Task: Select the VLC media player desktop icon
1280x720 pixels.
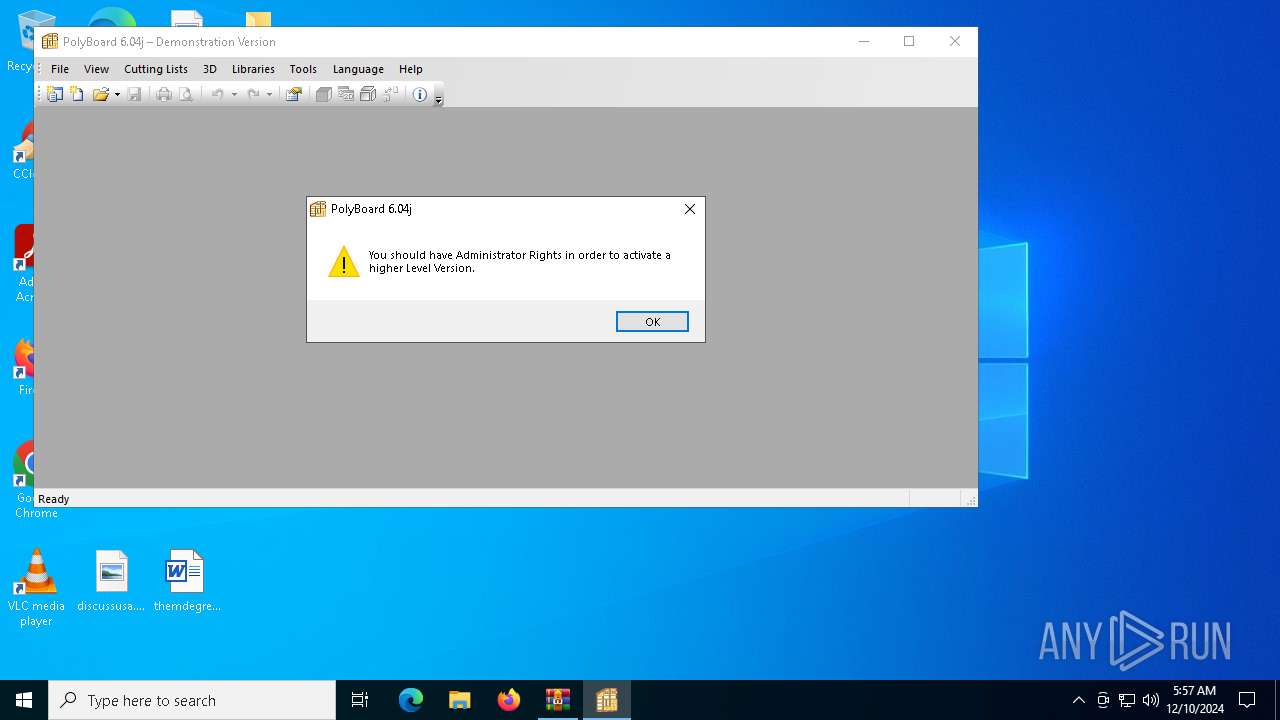Action: pyautogui.click(x=36, y=588)
